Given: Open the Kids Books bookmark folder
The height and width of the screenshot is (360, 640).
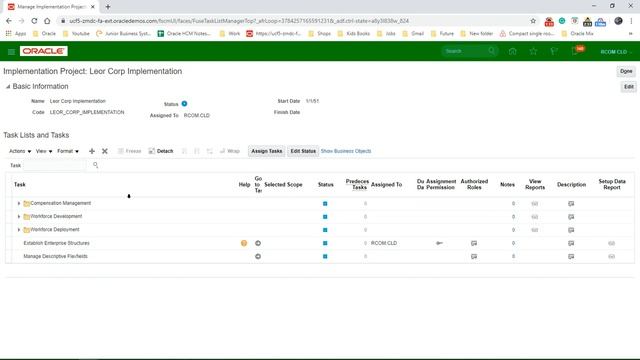Looking at the screenshot, I should [353, 33].
